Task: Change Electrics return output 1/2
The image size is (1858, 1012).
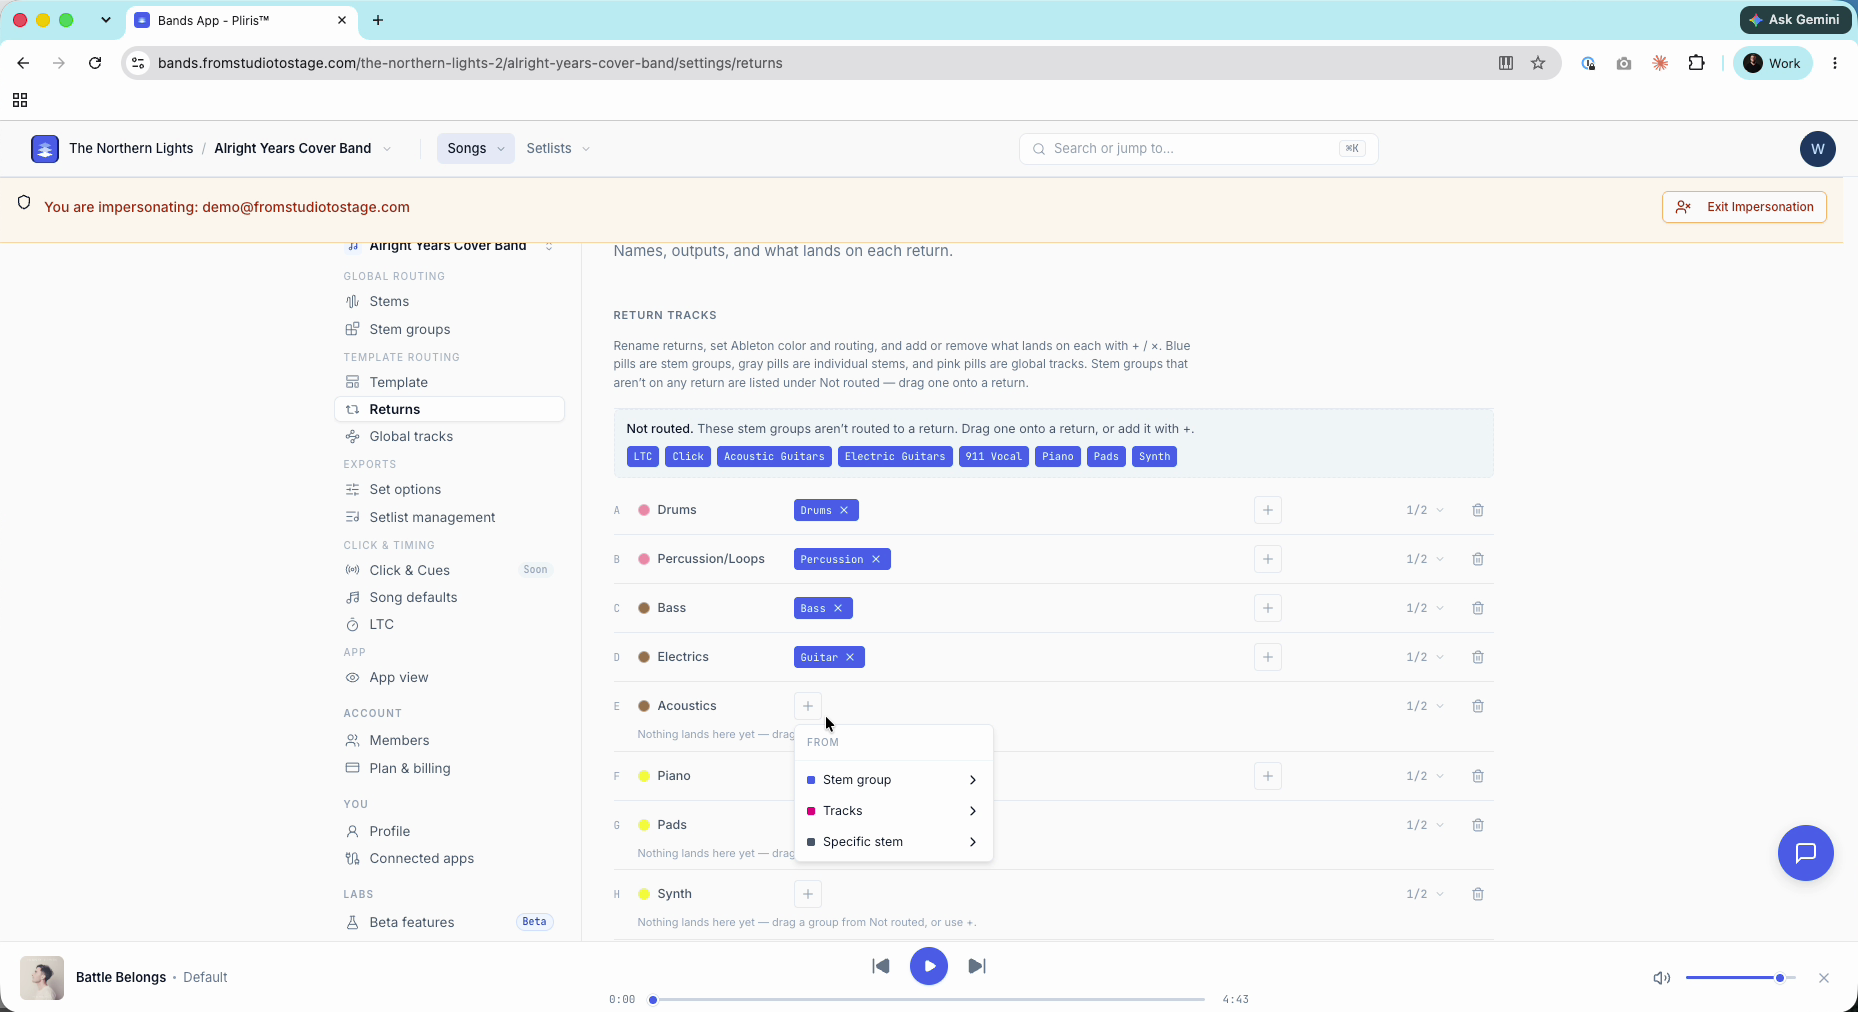Action: [1425, 657]
